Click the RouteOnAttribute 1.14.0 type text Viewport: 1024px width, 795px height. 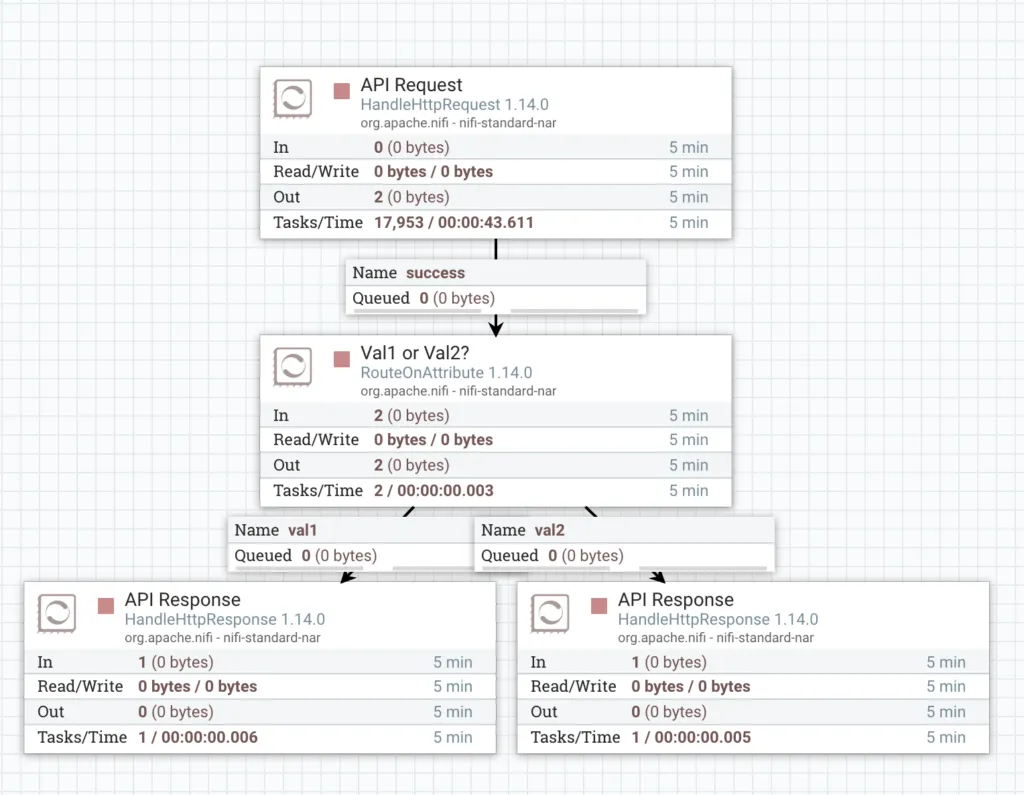(x=446, y=373)
